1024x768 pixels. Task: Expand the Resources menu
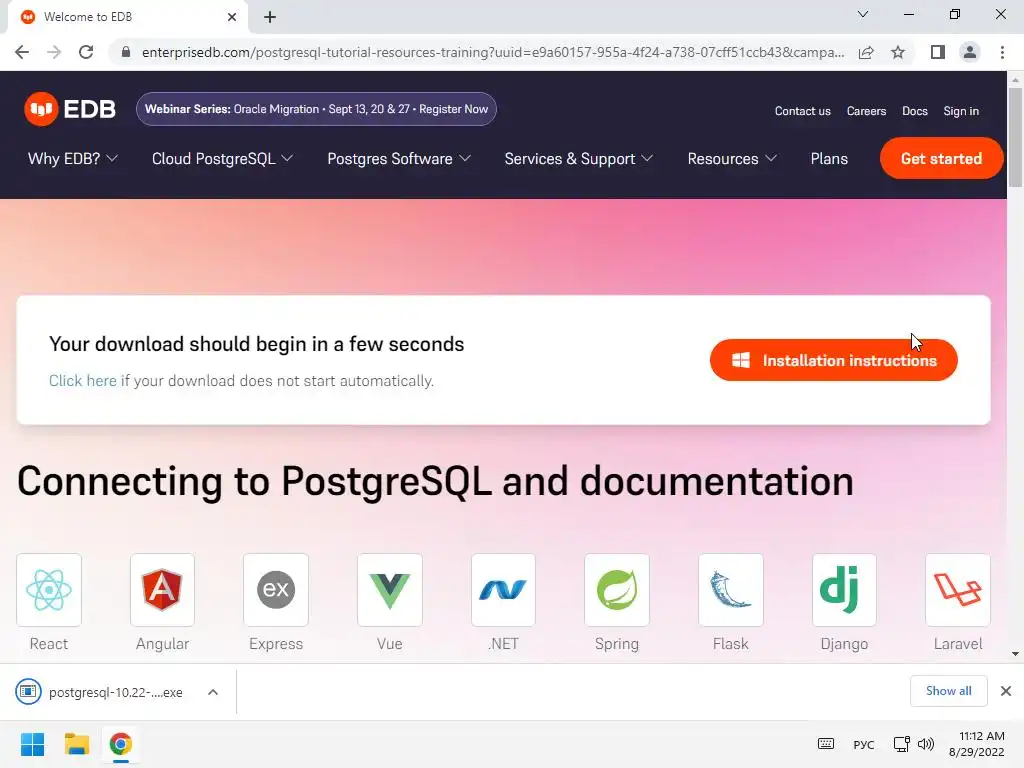(x=731, y=159)
